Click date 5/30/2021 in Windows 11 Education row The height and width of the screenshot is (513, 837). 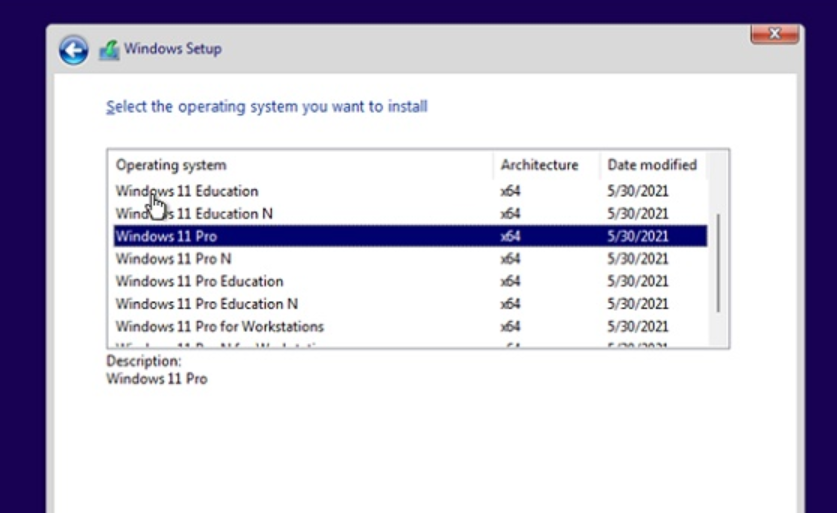click(x=637, y=191)
